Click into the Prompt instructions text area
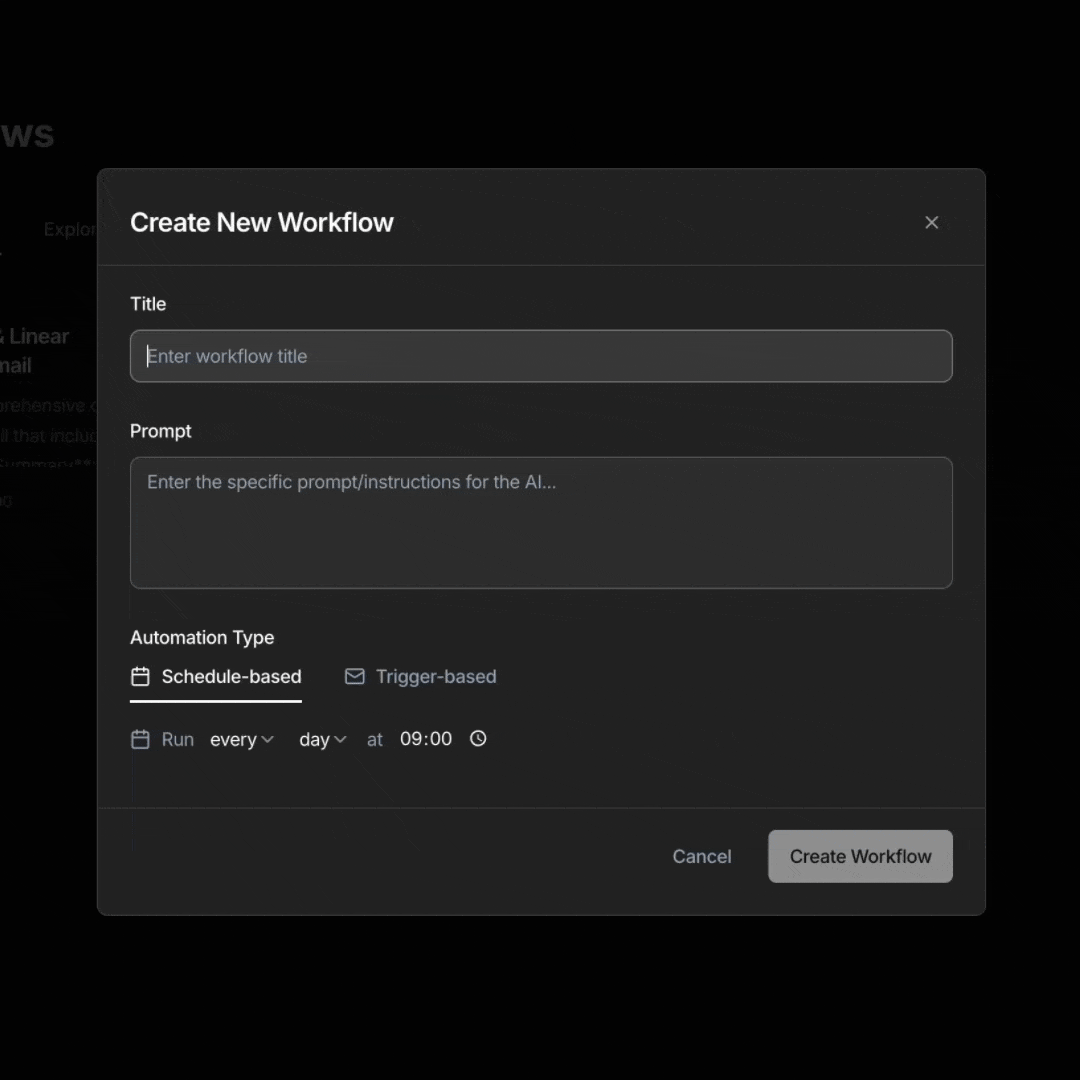 (540, 522)
